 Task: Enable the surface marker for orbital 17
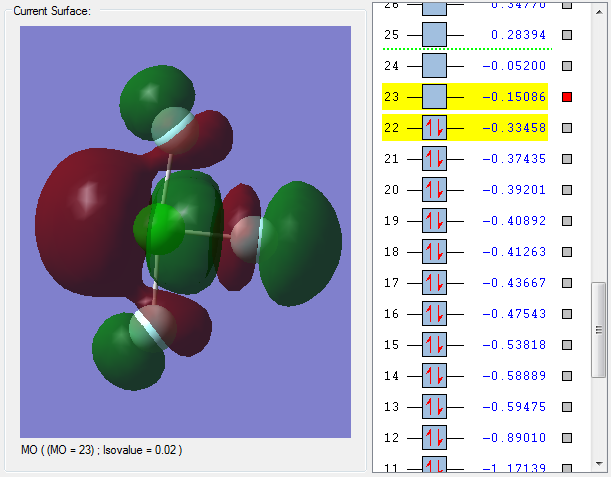567,283
